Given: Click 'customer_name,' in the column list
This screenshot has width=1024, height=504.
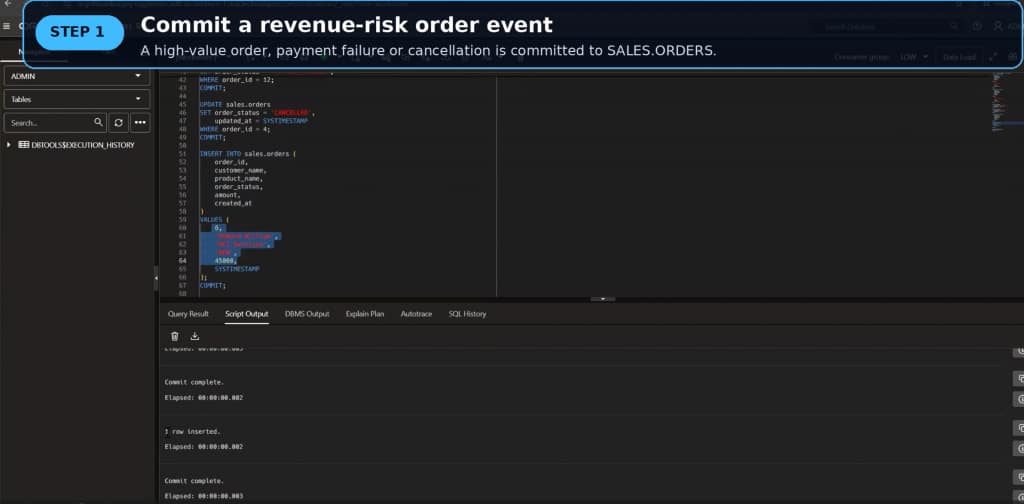Looking at the screenshot, I should pyautogui.click(x=240, y=170).
